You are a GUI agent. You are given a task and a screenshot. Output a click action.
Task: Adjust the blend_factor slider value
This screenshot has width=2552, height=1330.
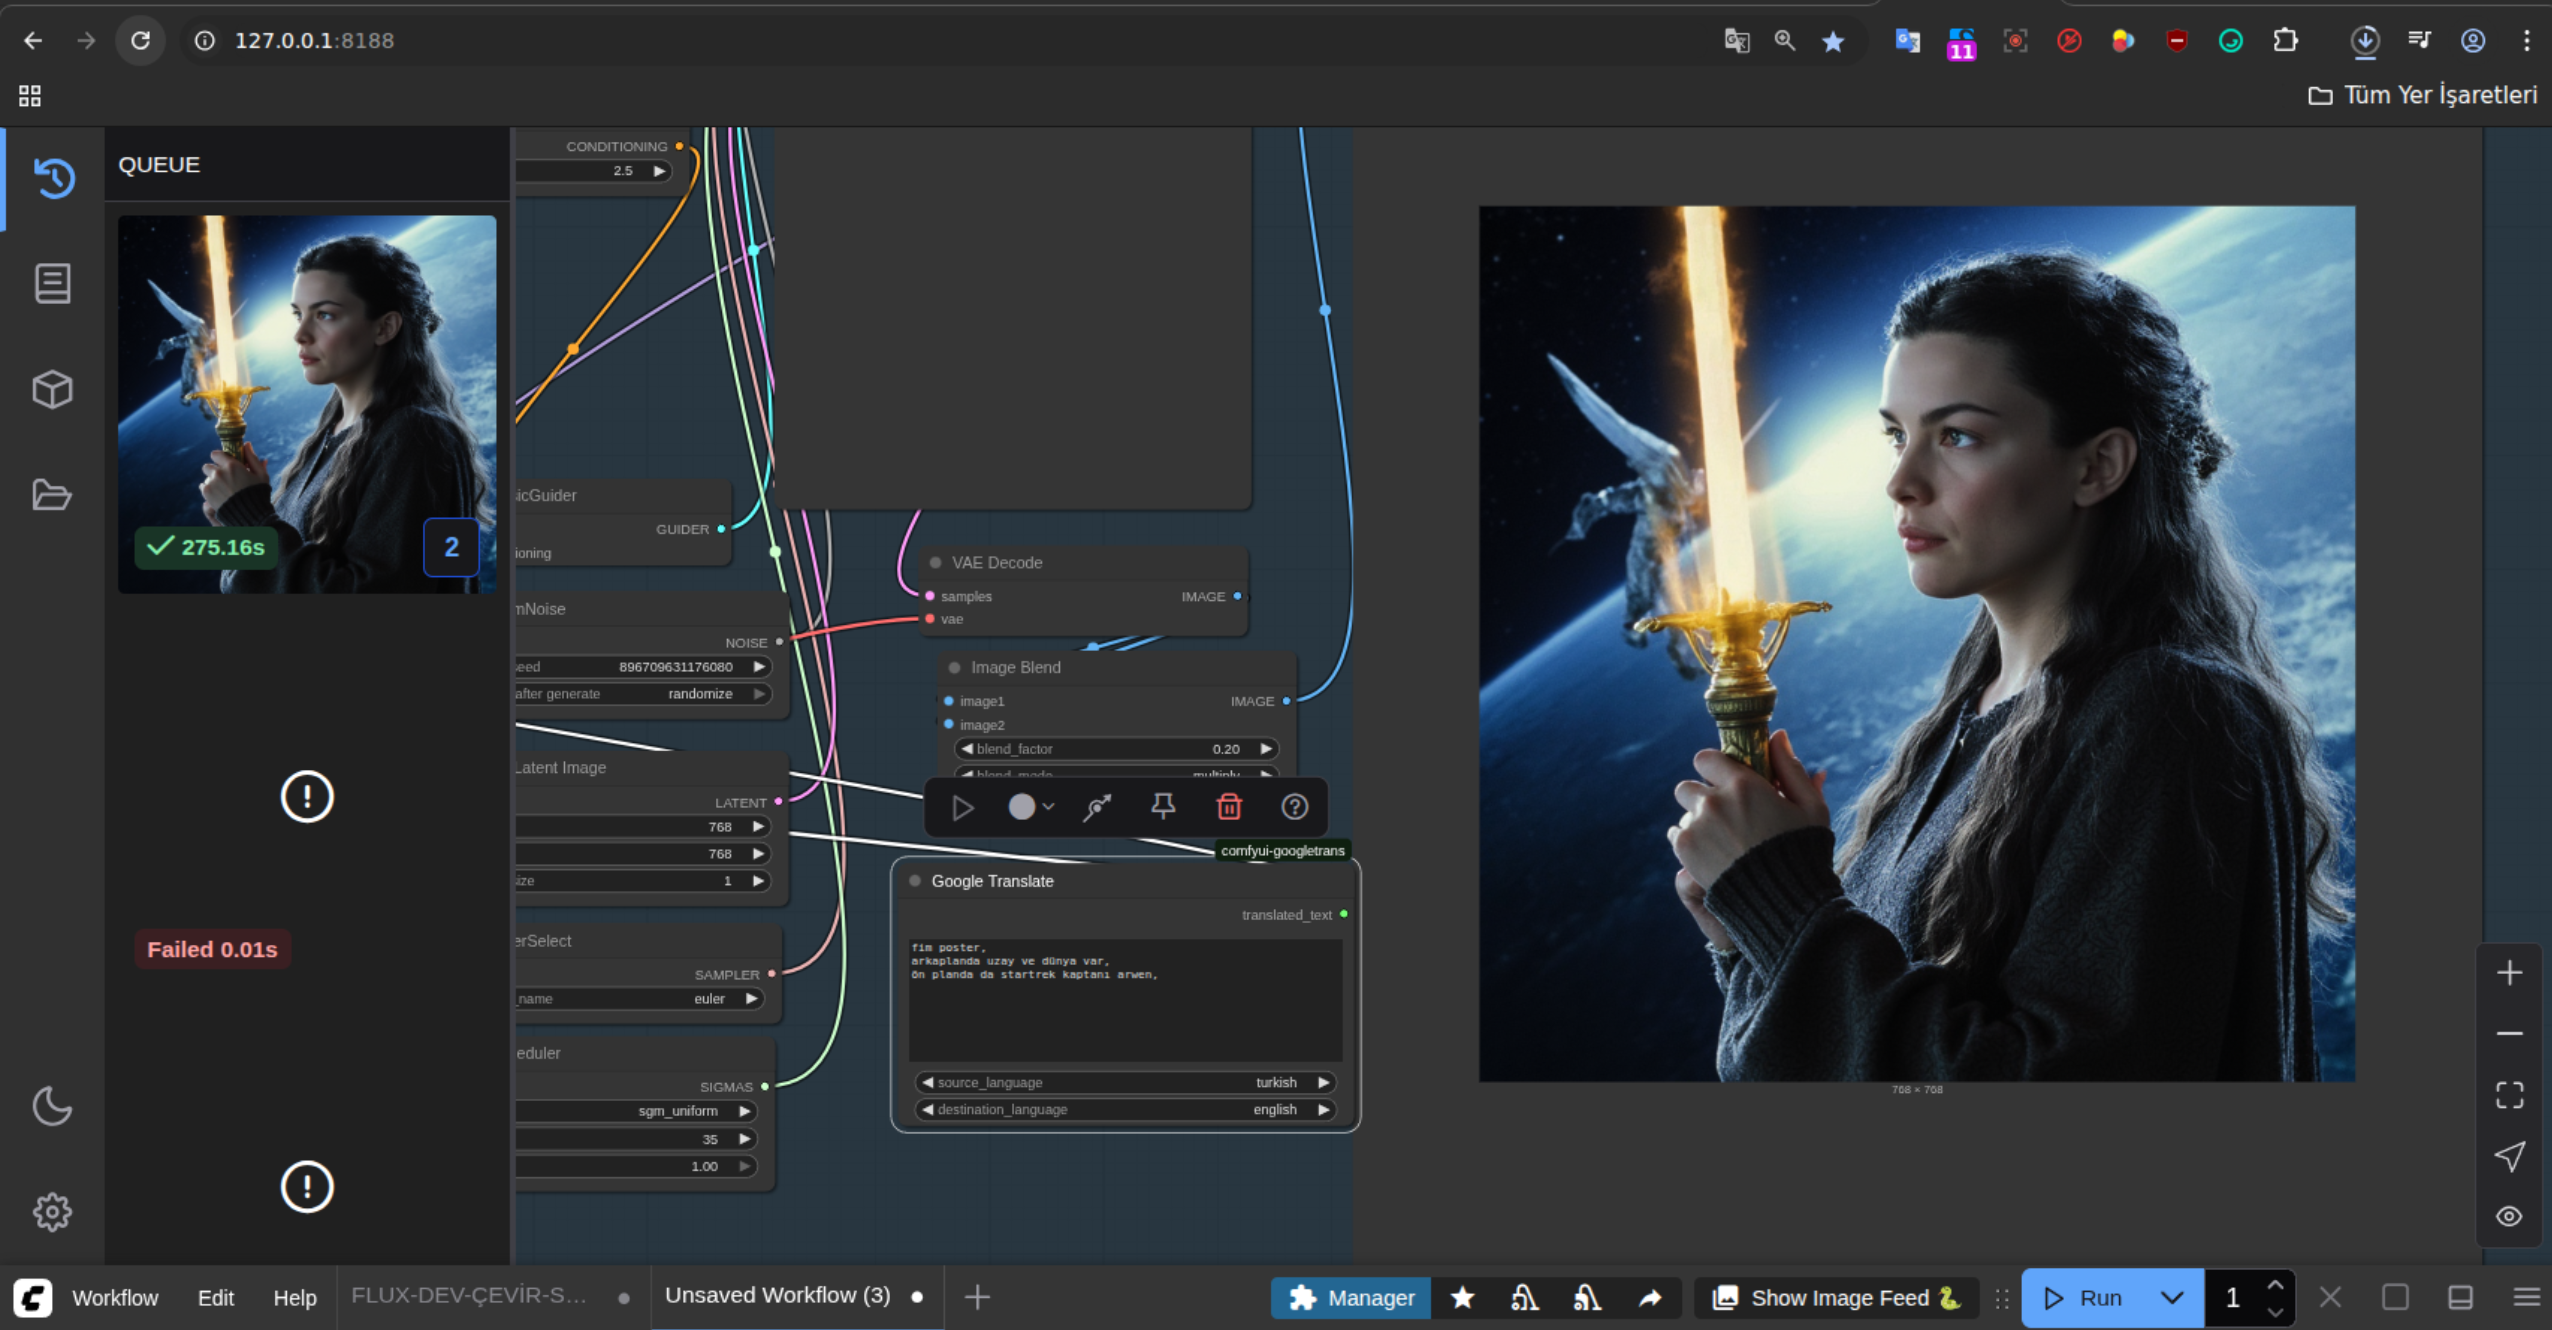point(1117,748)
